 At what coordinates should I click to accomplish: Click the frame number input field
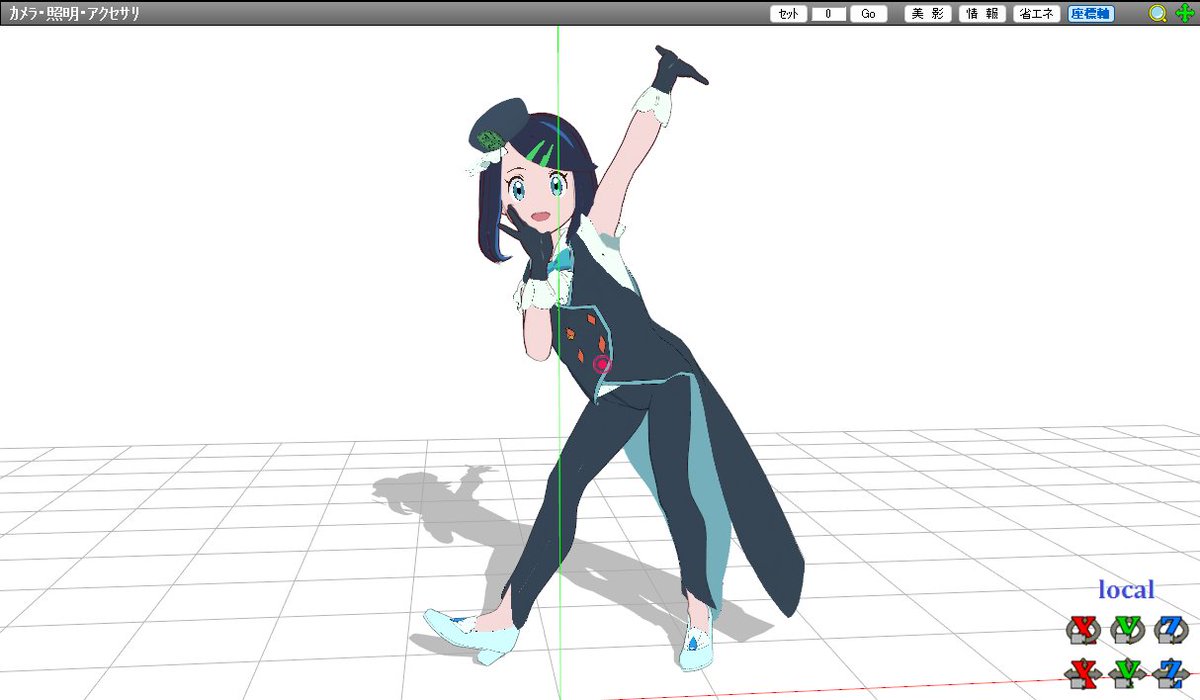(x=828, y=14)
